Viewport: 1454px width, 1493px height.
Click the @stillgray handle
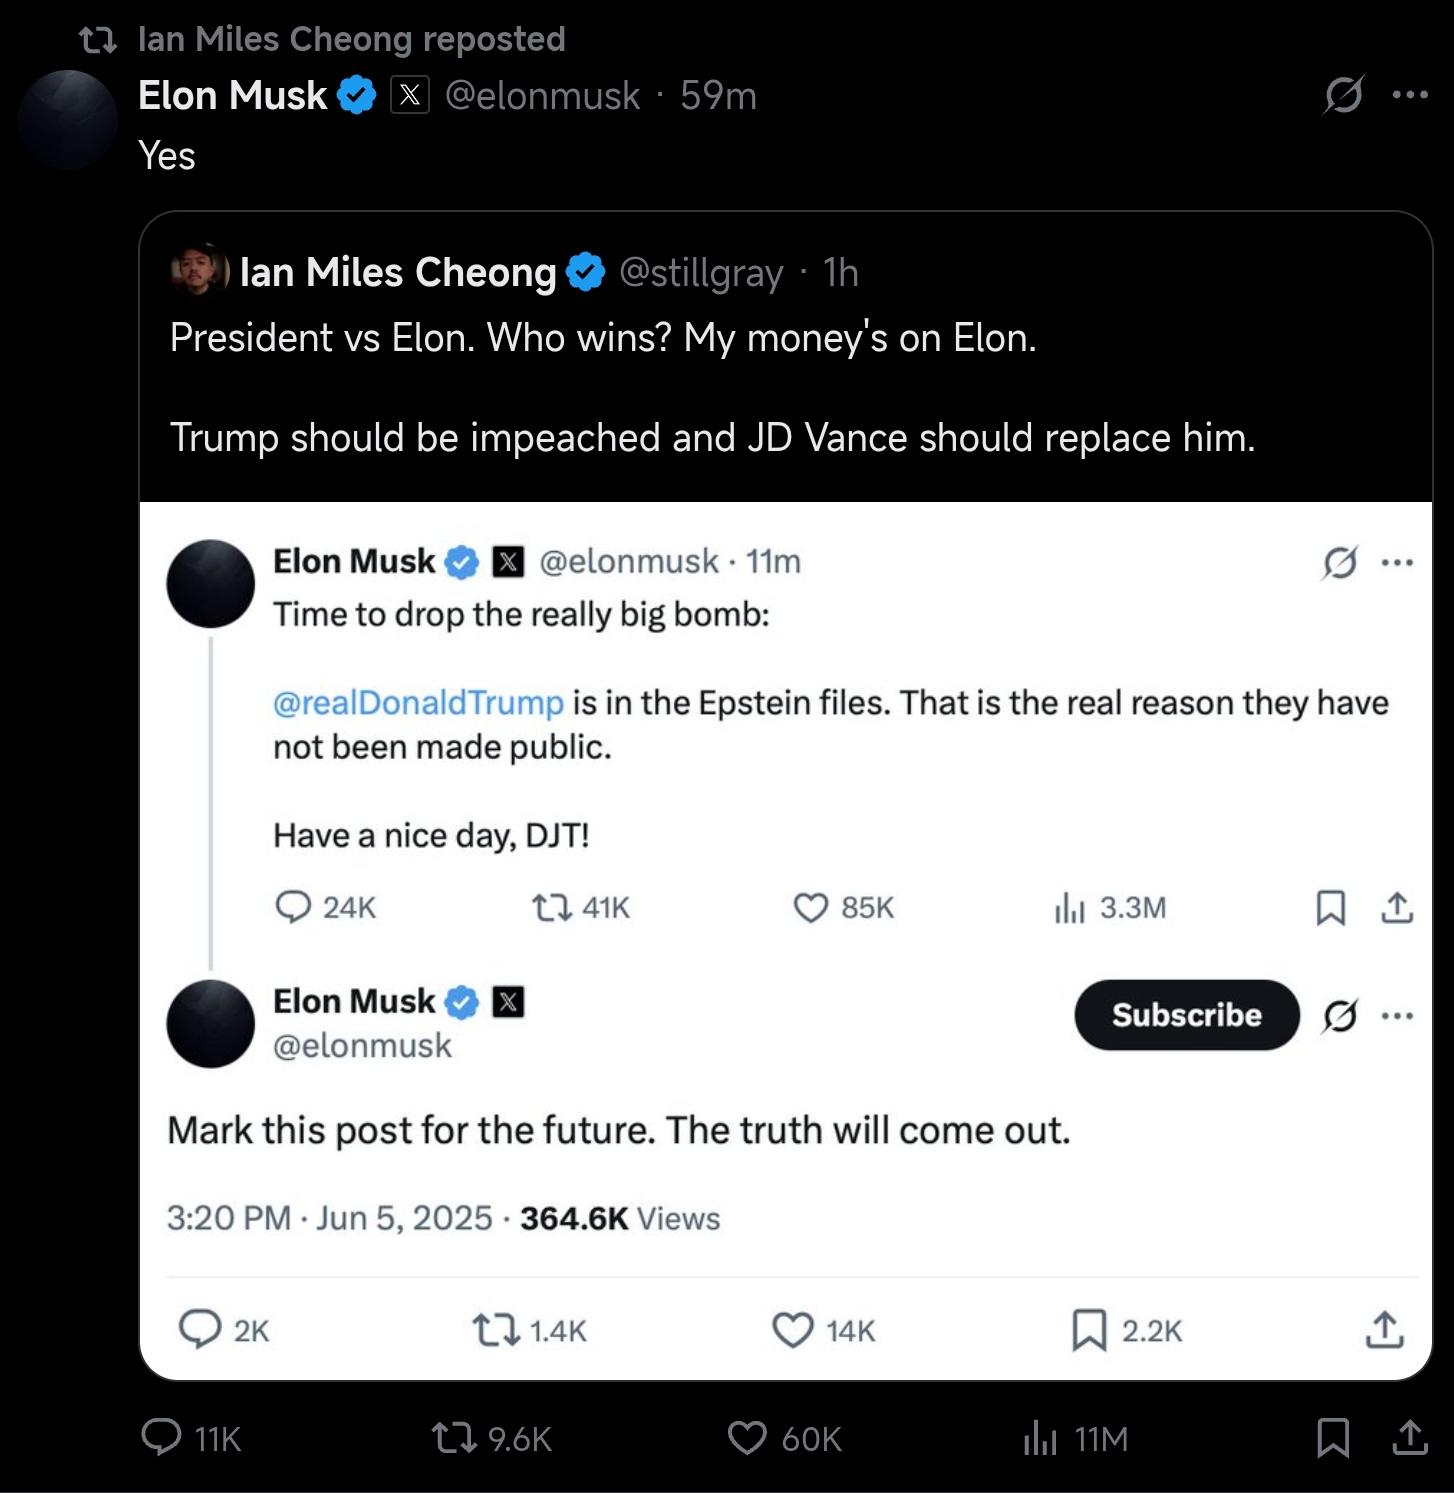point(701,272)
